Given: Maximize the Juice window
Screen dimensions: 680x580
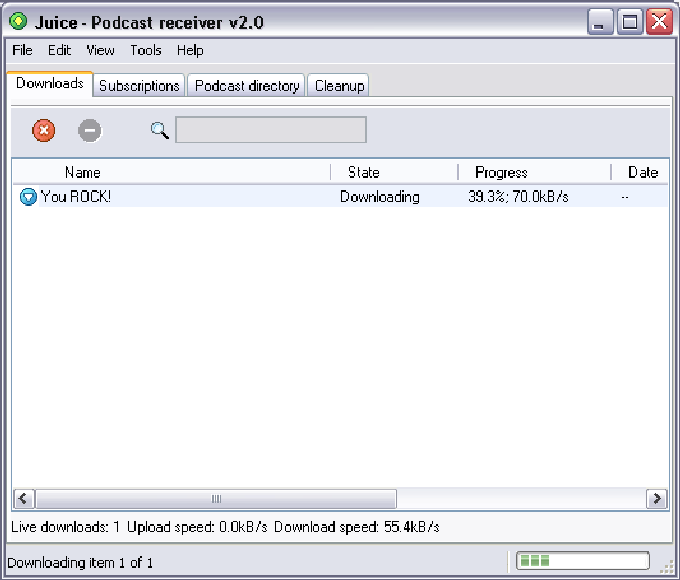Looking at the screenshot, I should pyautogui.click(x=630, y=22).
